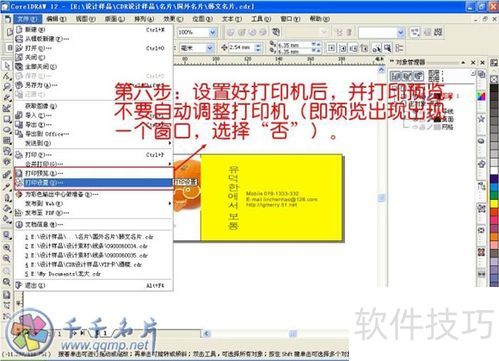Open the 编辑 (Edit) menu

coord(56,19)
